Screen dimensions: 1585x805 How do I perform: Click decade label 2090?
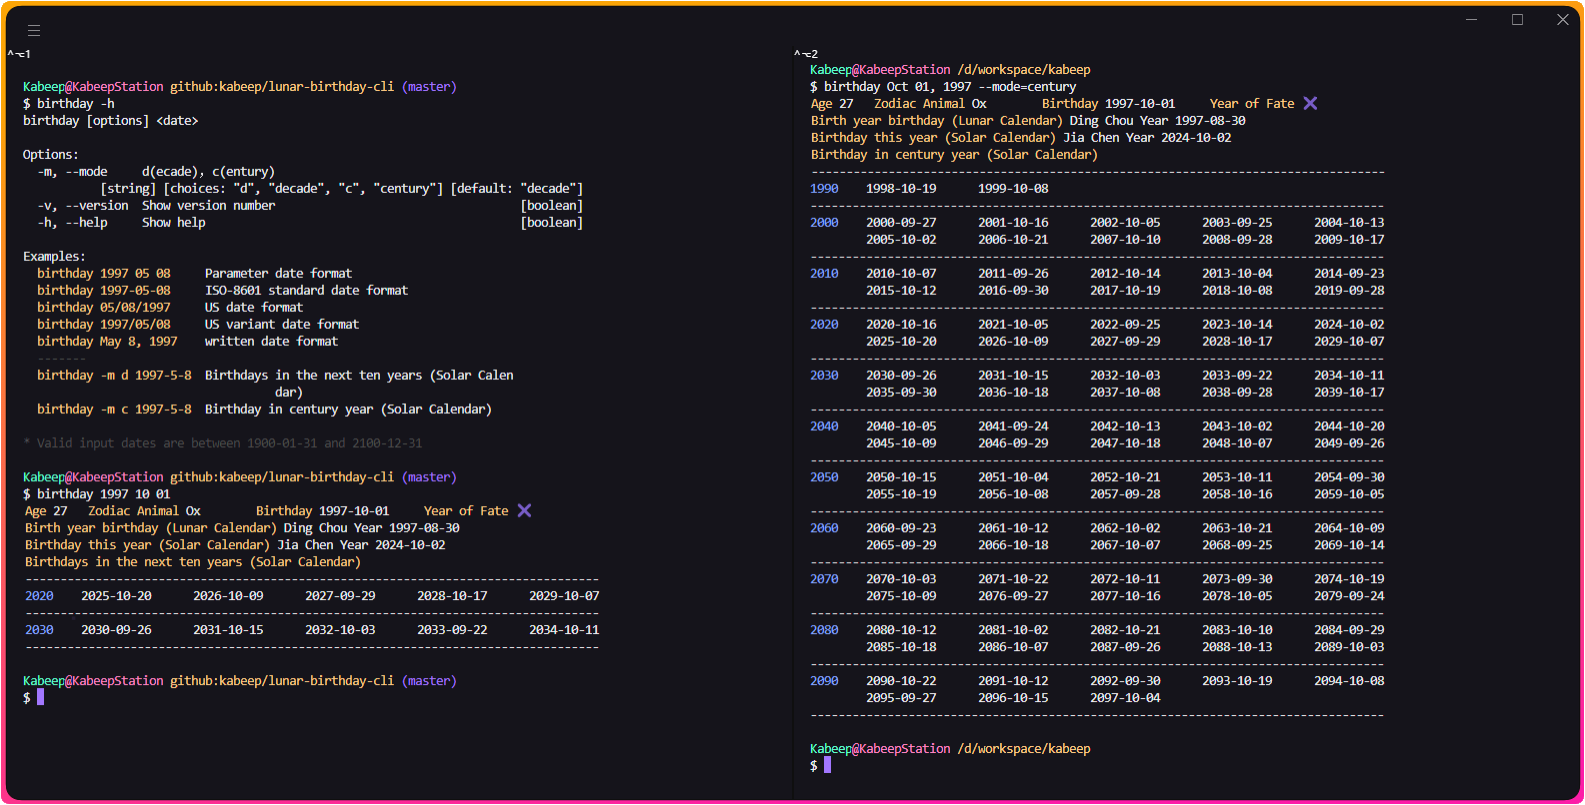coord(824,682)
